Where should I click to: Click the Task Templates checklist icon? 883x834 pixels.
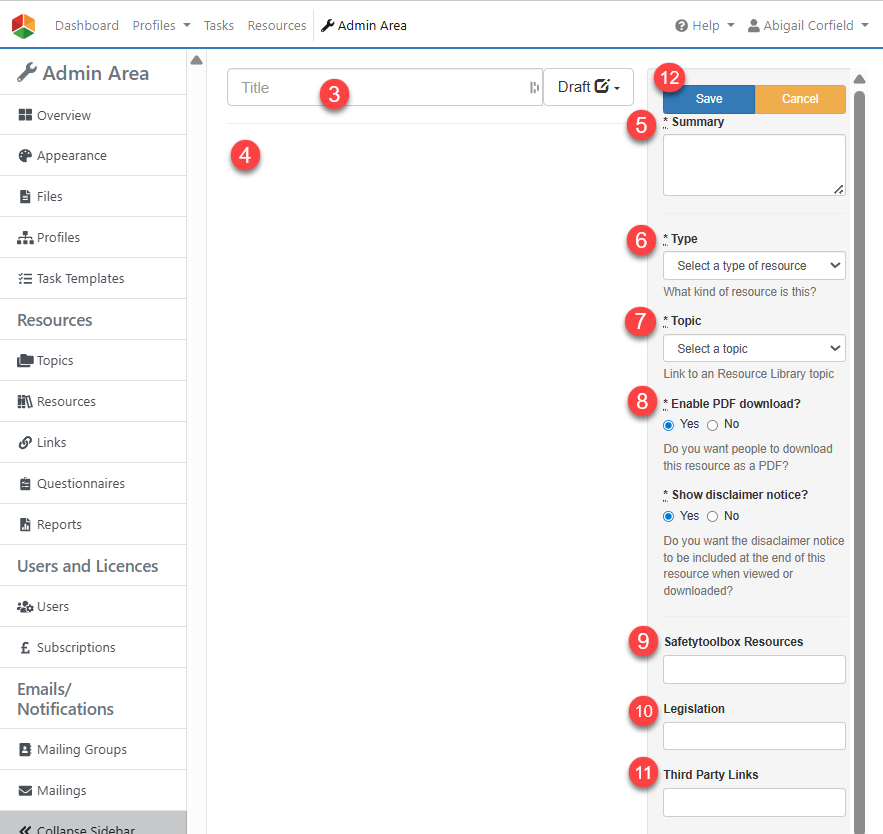click(25, 279)
